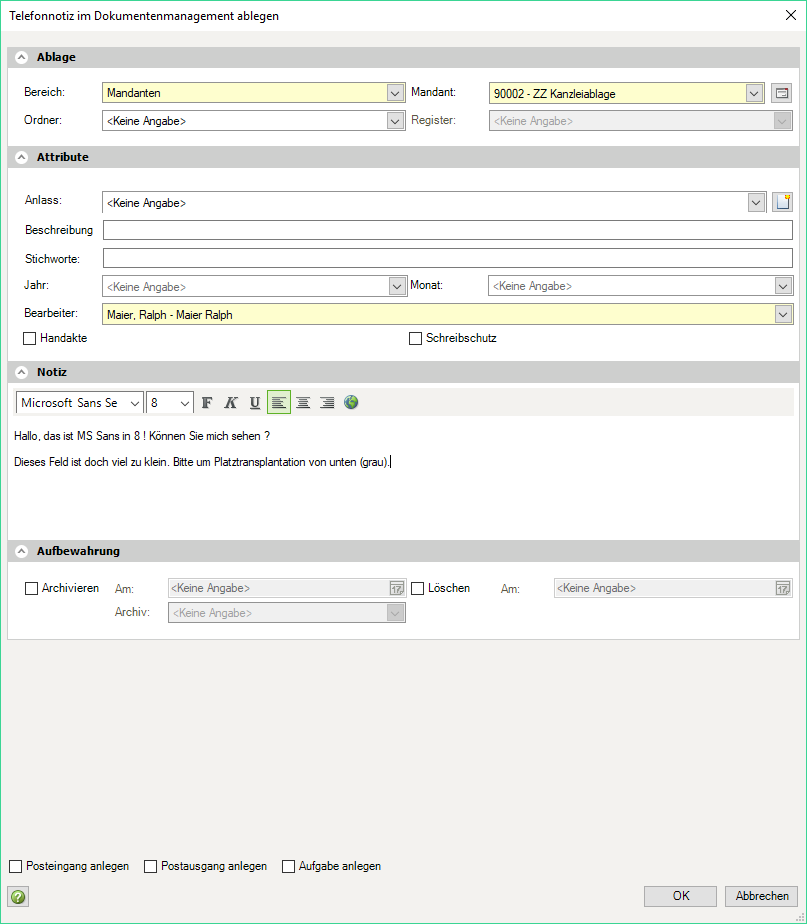Viewport: 807px width, 924px height.
Task: Click into the Stichworte text field
Action: coord(447,259)
